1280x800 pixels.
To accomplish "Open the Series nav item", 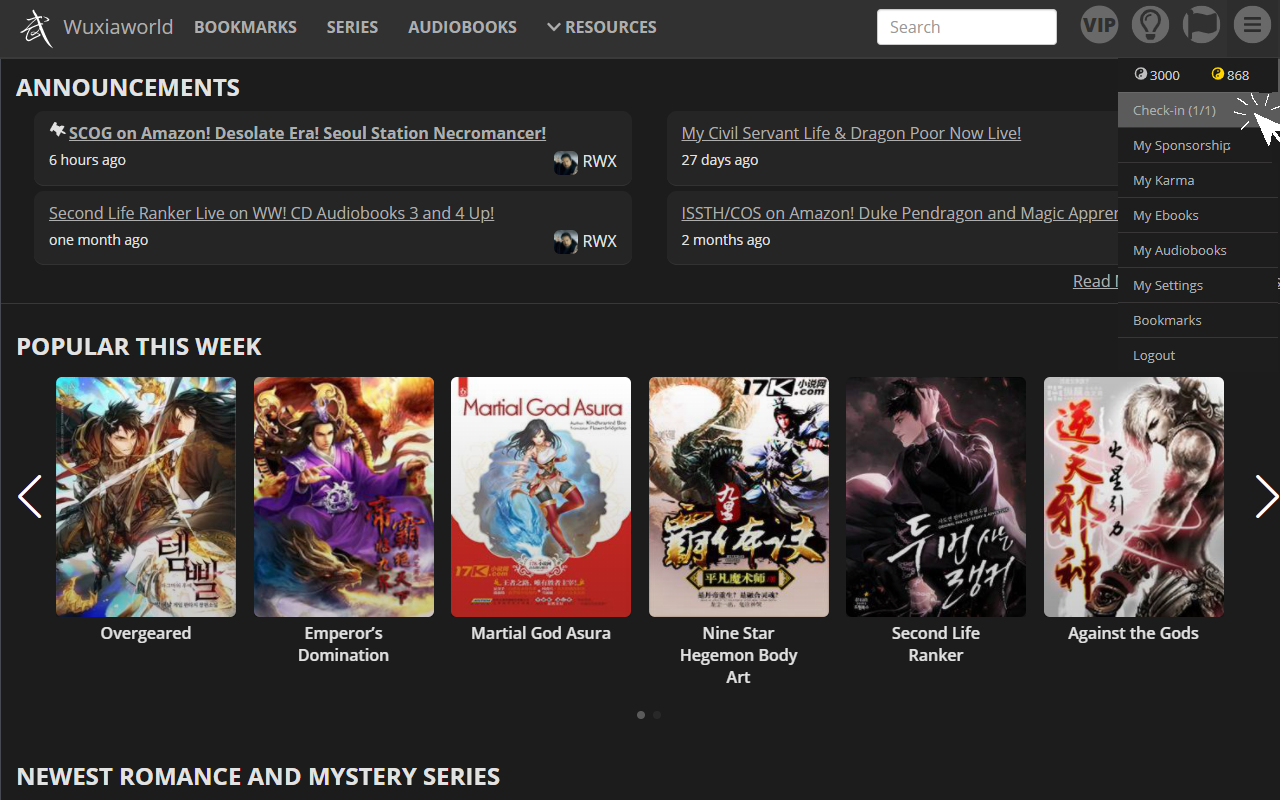I will (352, 28).
